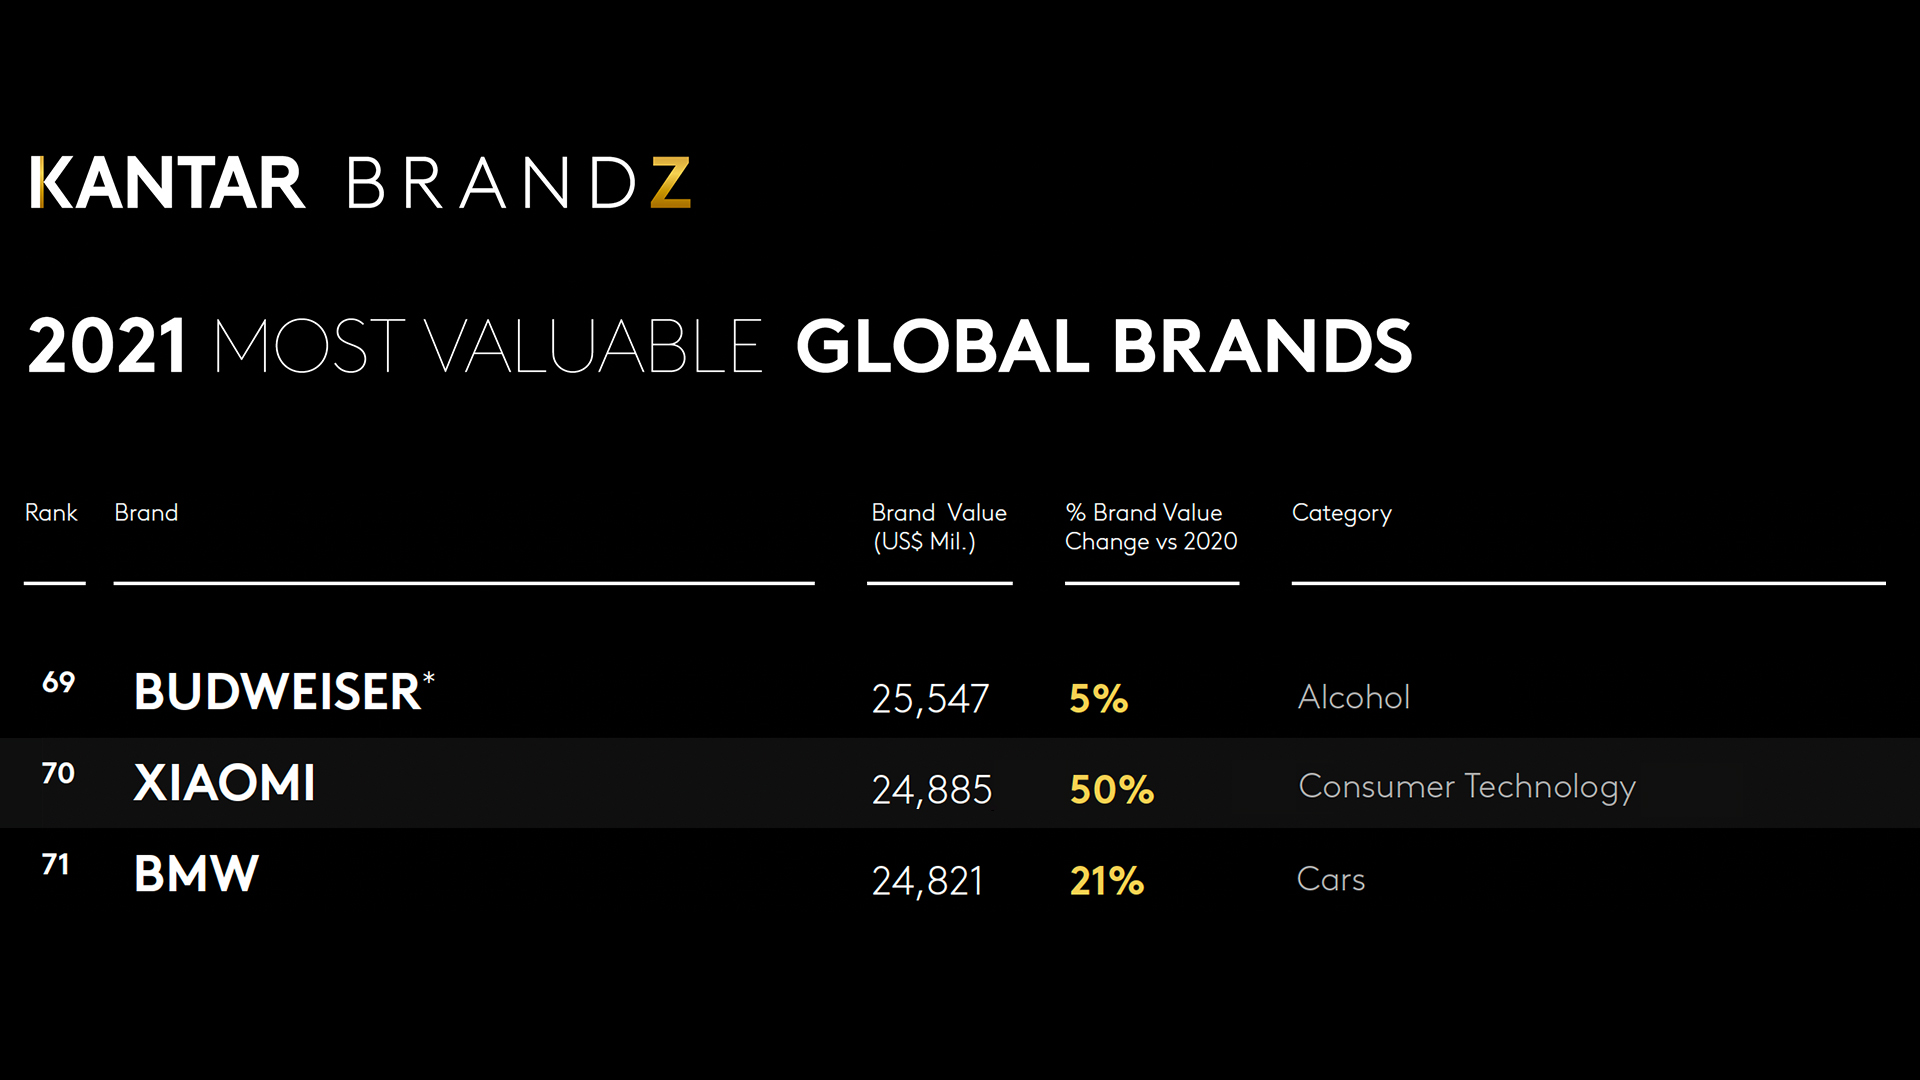The image size is (1920, 1080).
Task: Click Budweiser's brand value 25,547
Action: [x=930, y=699]
